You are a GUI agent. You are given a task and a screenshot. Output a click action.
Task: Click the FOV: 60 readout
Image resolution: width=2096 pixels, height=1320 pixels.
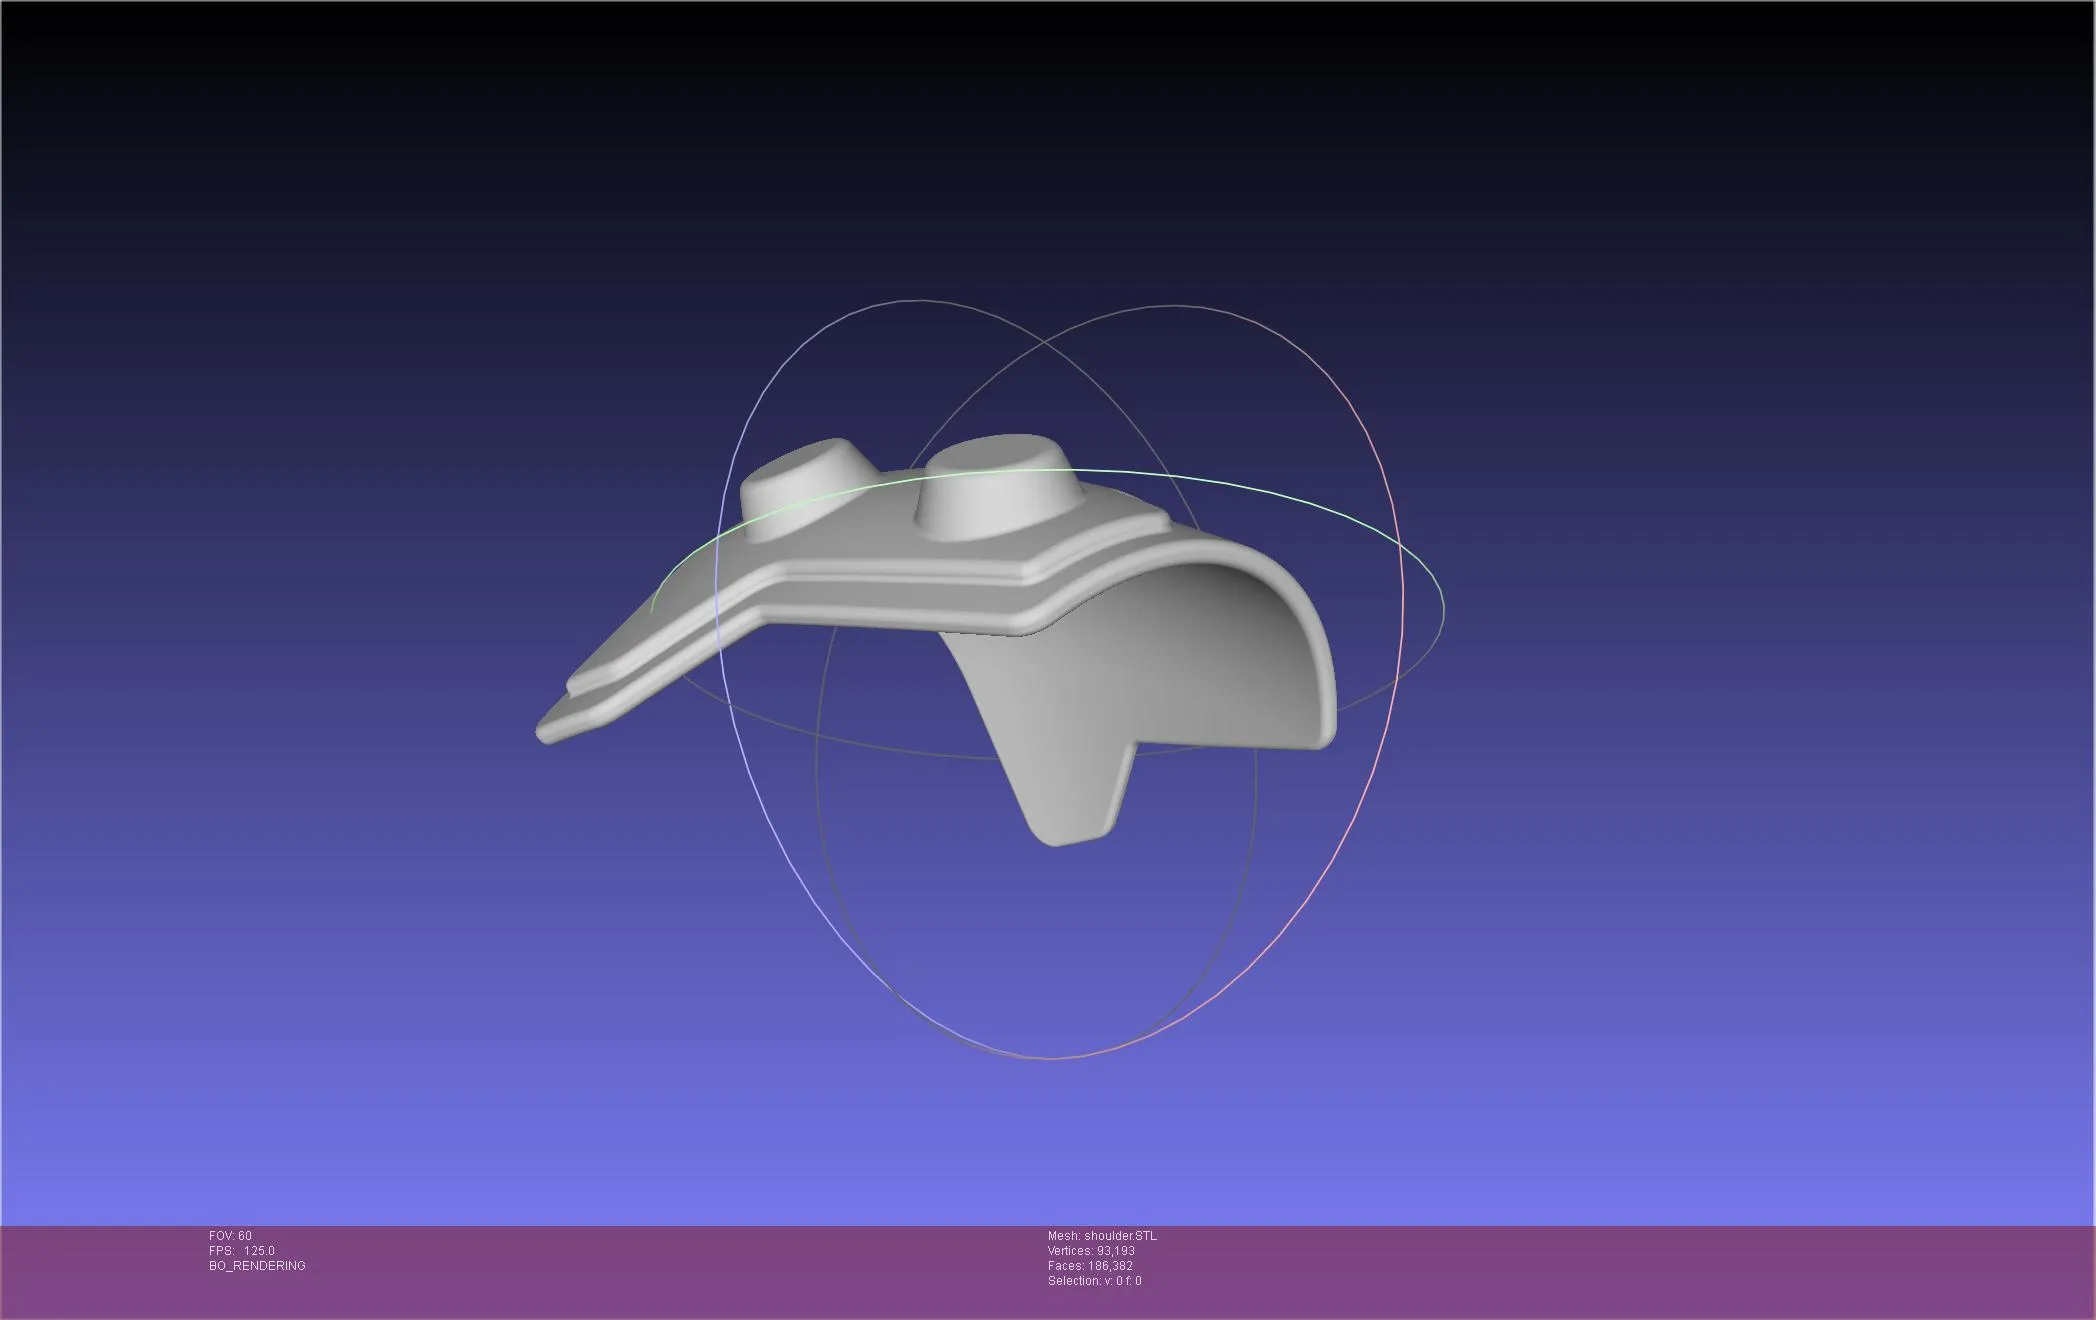click(x=230, y=1236)
